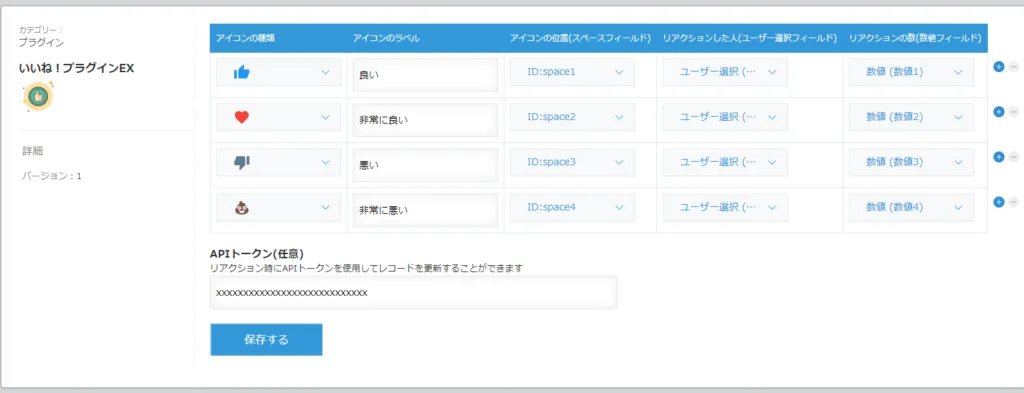Screen dimensions: 1024x393
Task: Remove the 非常に良い row with minus icon
Action: tap(1014, 112)
